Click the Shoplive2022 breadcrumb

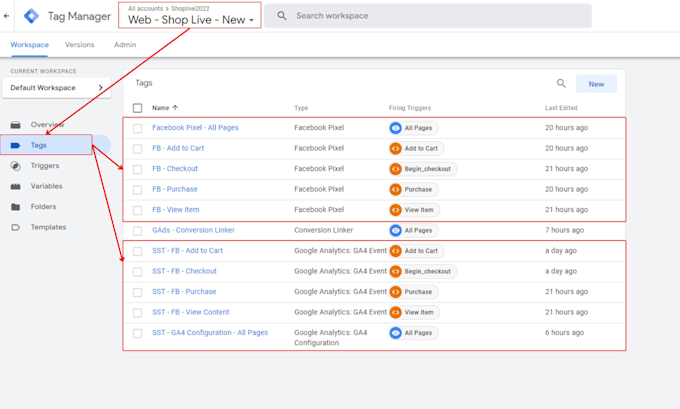(190, 9)
